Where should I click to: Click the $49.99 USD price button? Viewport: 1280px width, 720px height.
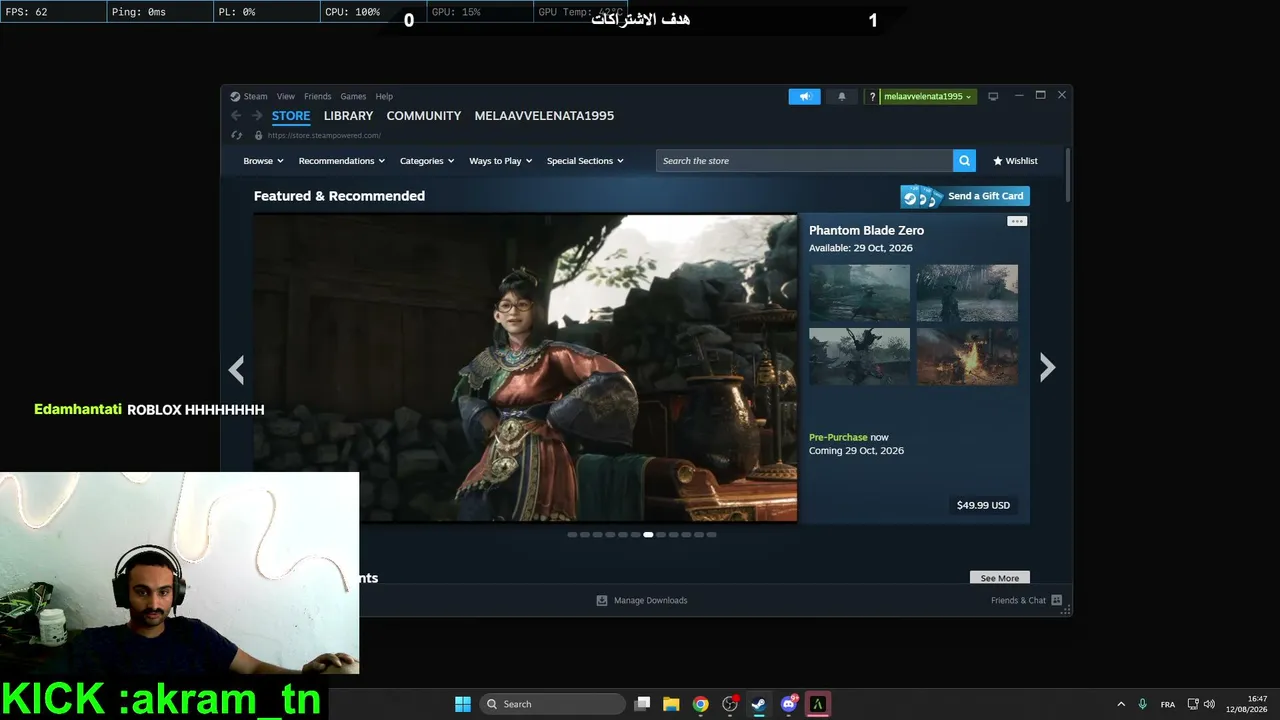[983, 505]
